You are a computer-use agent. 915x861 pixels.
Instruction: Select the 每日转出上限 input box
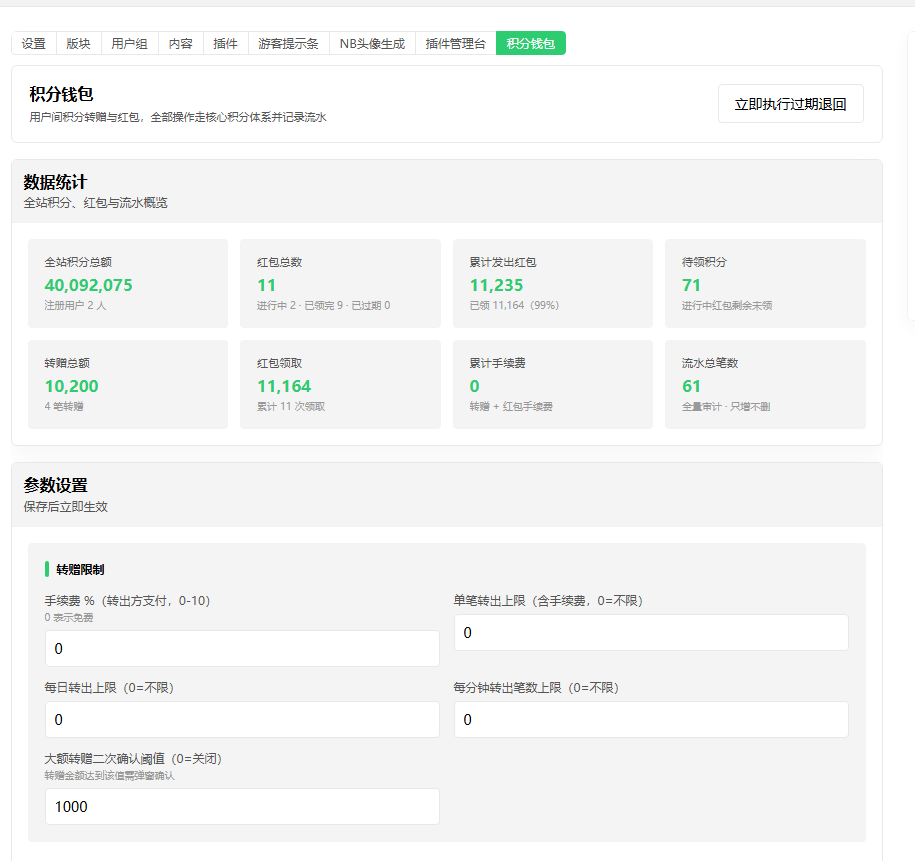242,720
